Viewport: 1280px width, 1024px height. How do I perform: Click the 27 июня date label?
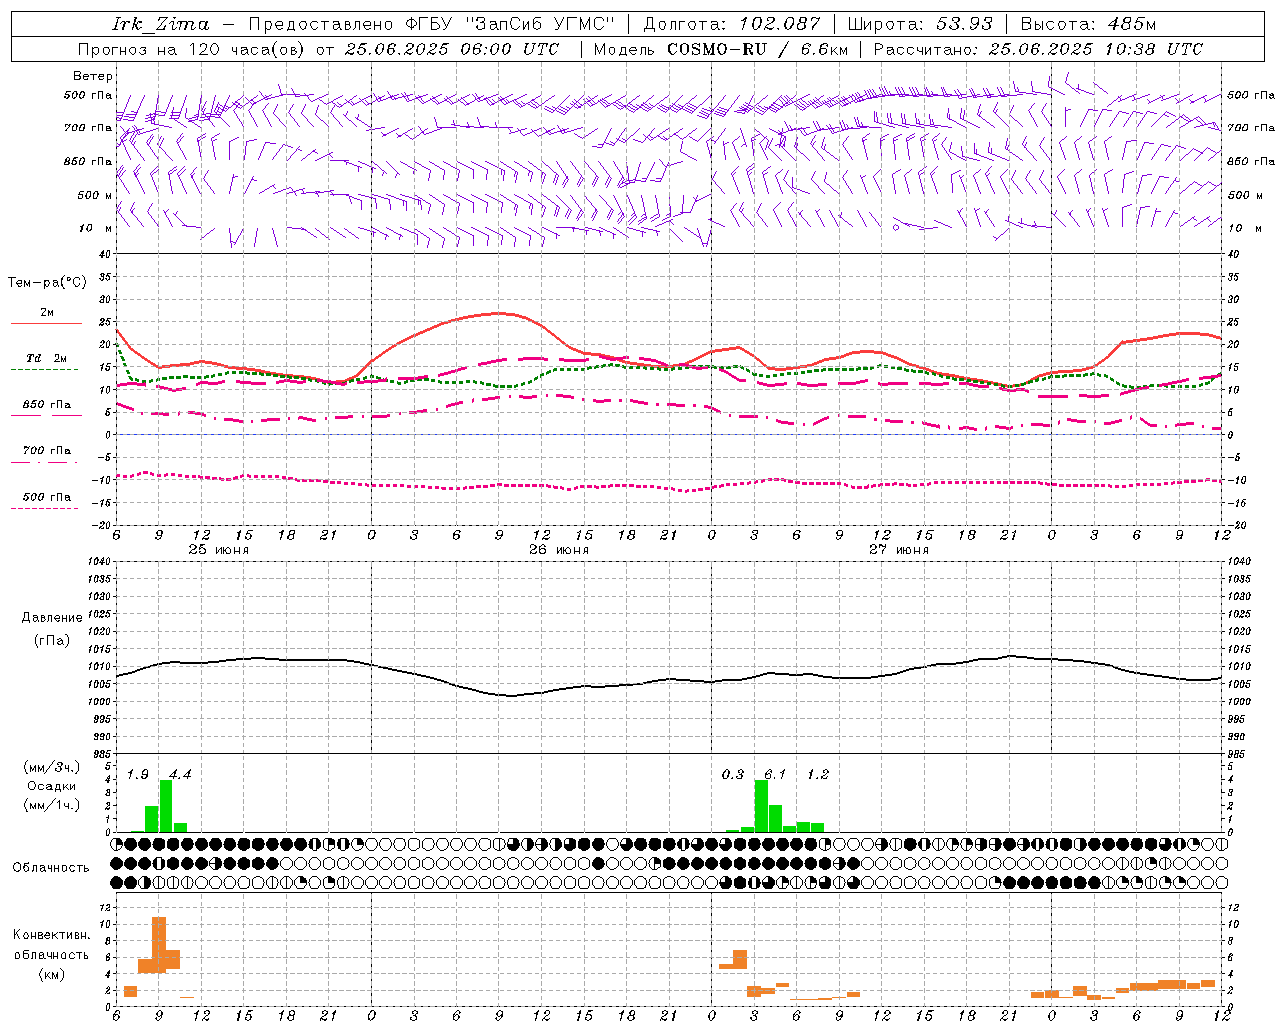click(898, 550)
